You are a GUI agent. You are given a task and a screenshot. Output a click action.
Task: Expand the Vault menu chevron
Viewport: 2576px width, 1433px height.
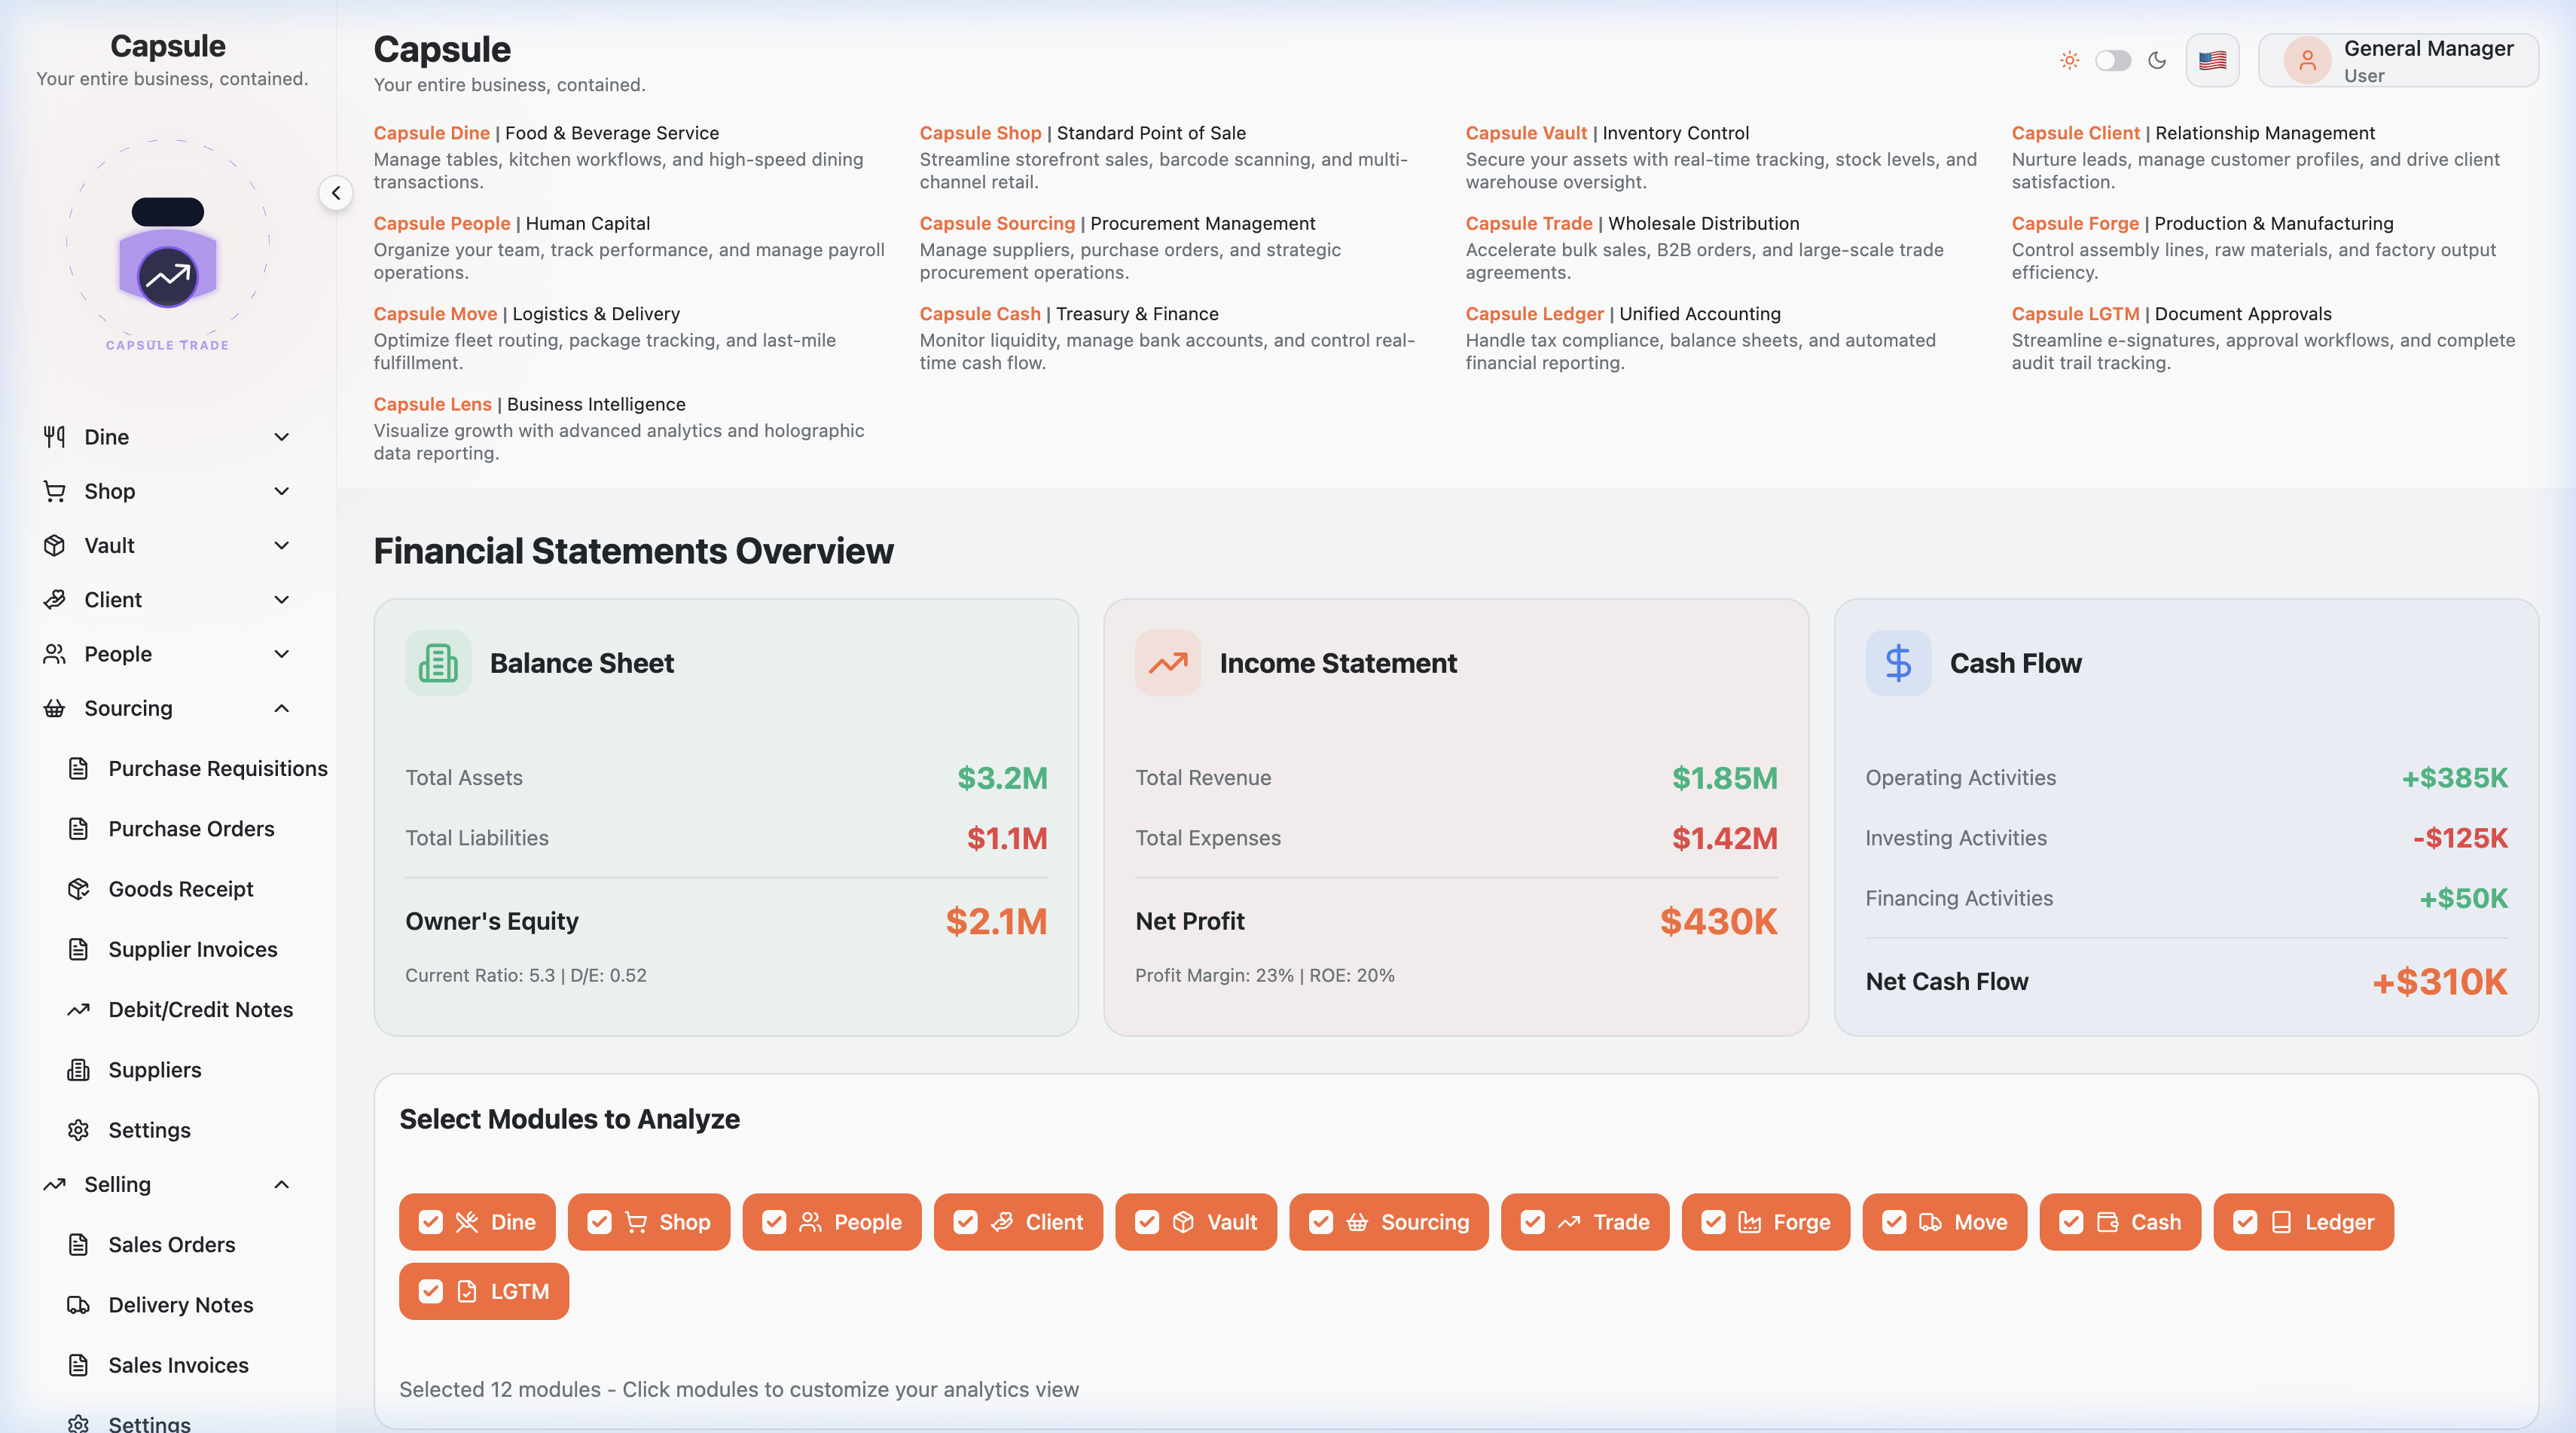(282, 545)
